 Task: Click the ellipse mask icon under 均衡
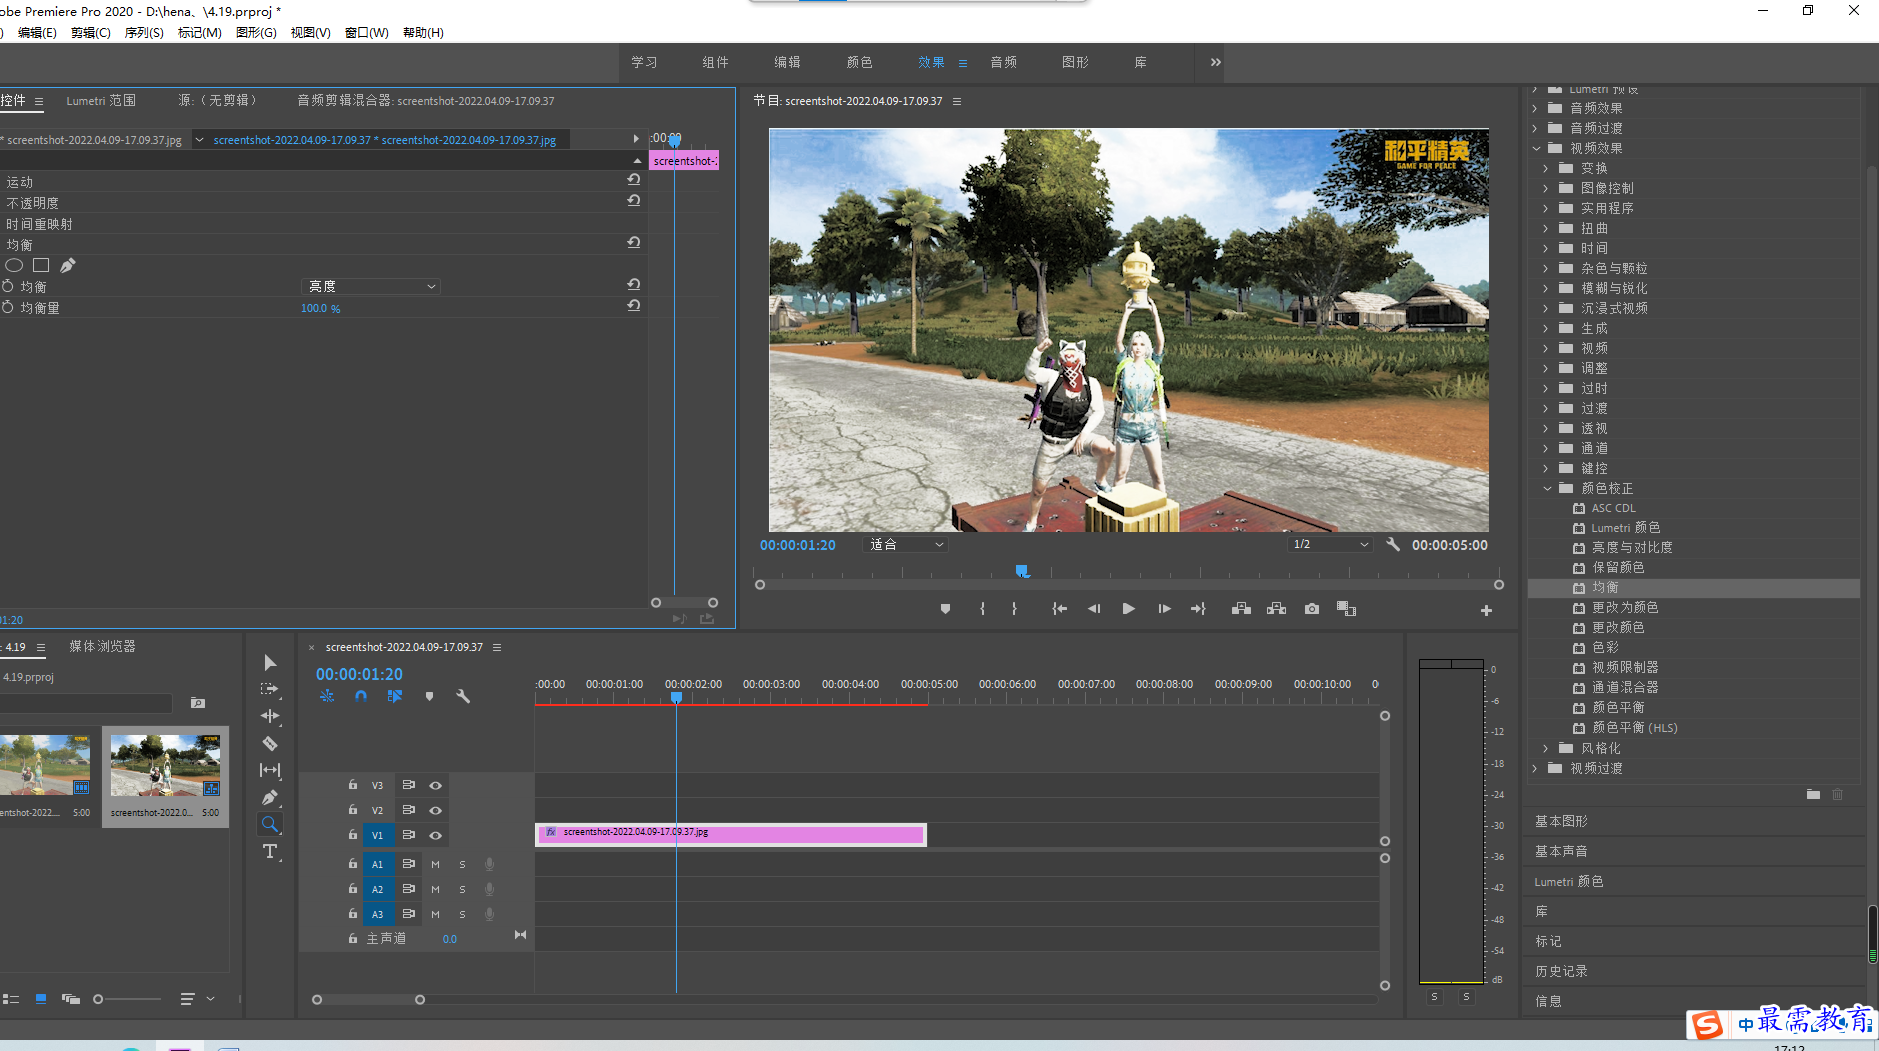(x=14, y=265)
